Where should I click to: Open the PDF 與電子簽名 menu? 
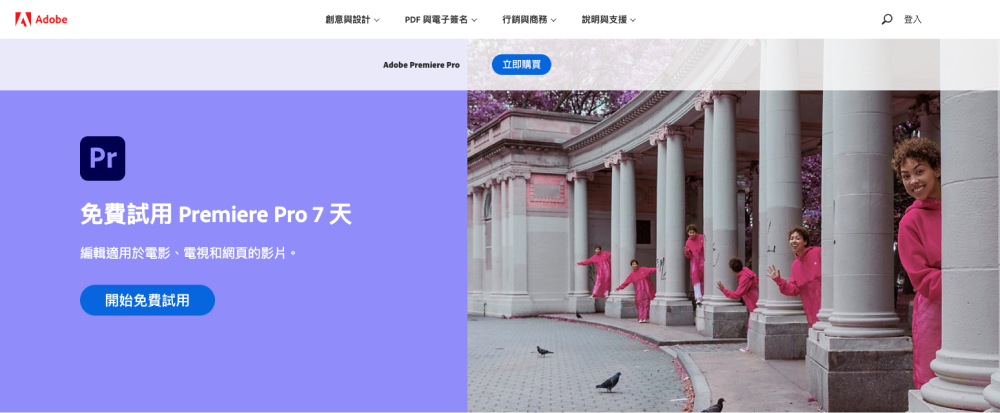(x=436, y=19)
